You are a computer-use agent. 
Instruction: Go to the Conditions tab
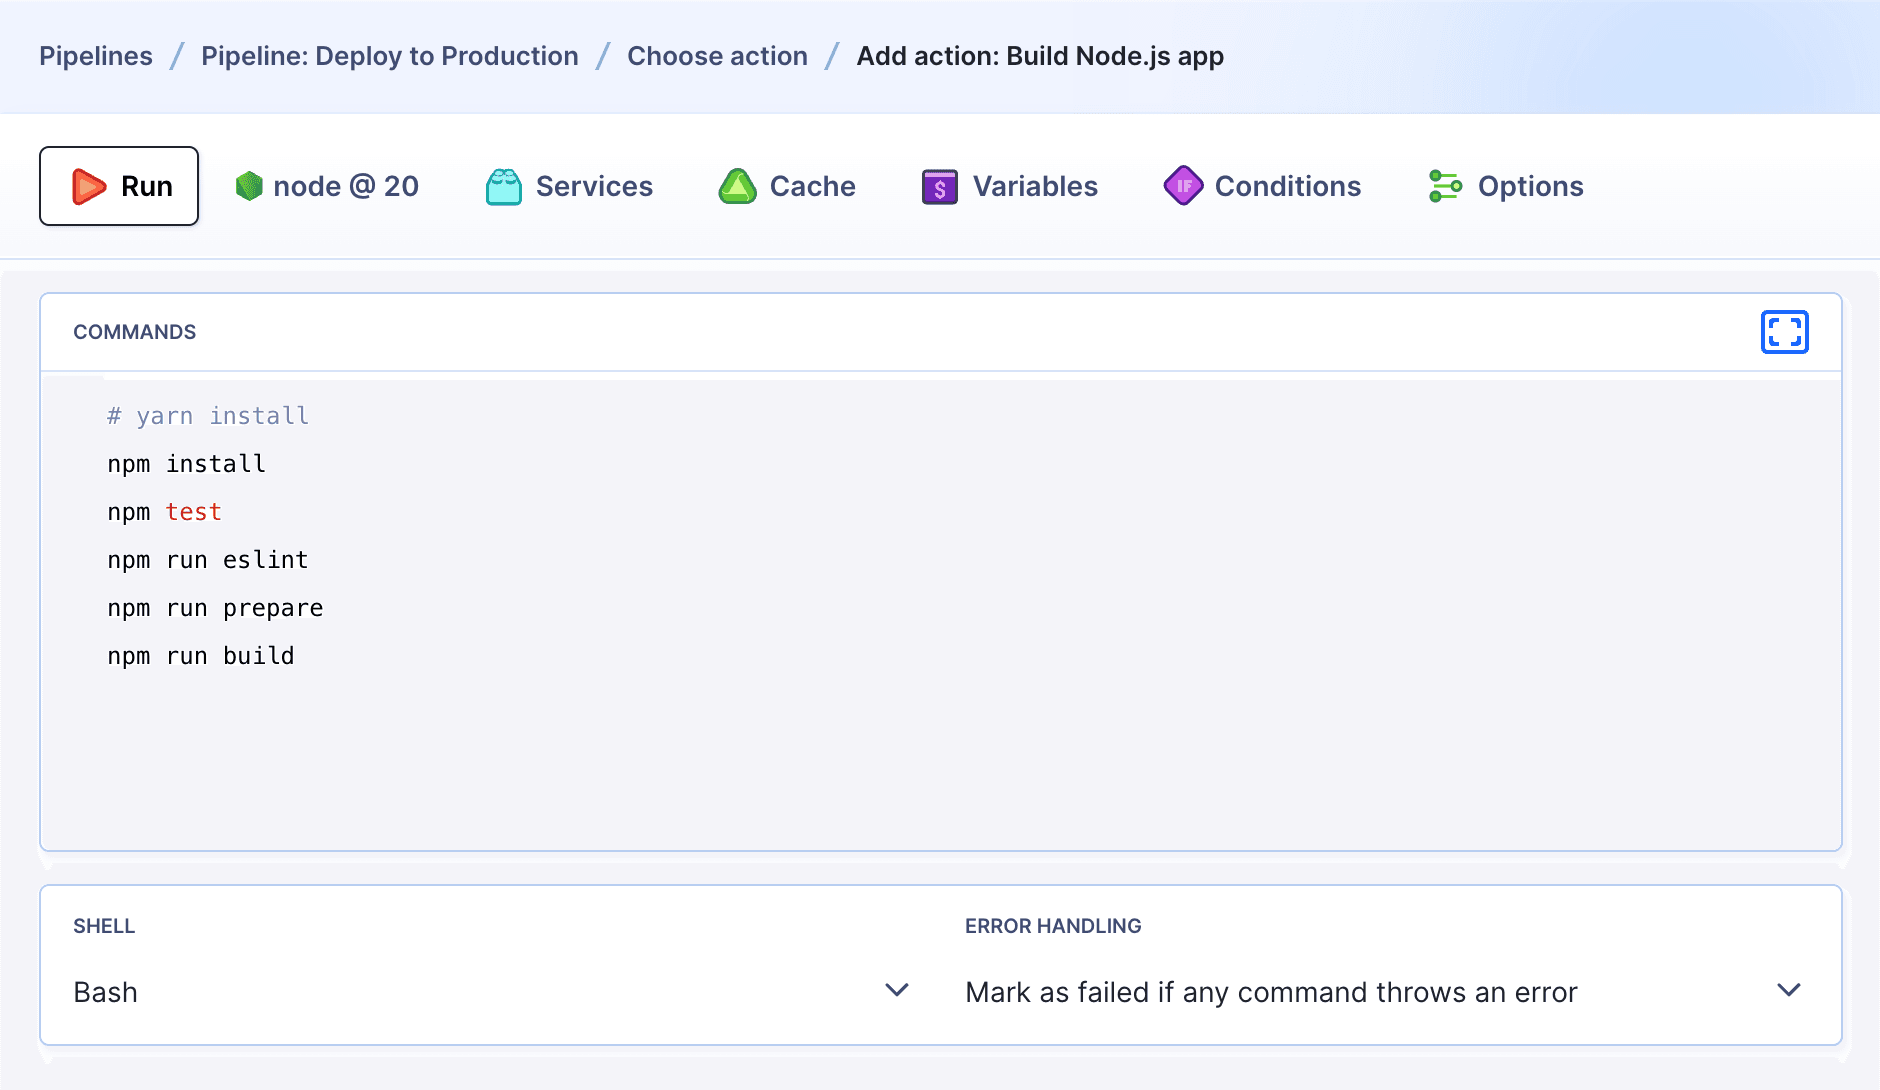(x=1287, y=186)
